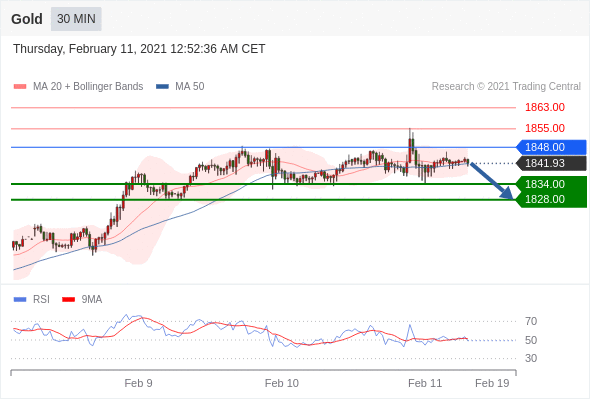Screen dimensions: 590x400
Task: Click the 30 MIN timeframe button
Action: point(76,19)
